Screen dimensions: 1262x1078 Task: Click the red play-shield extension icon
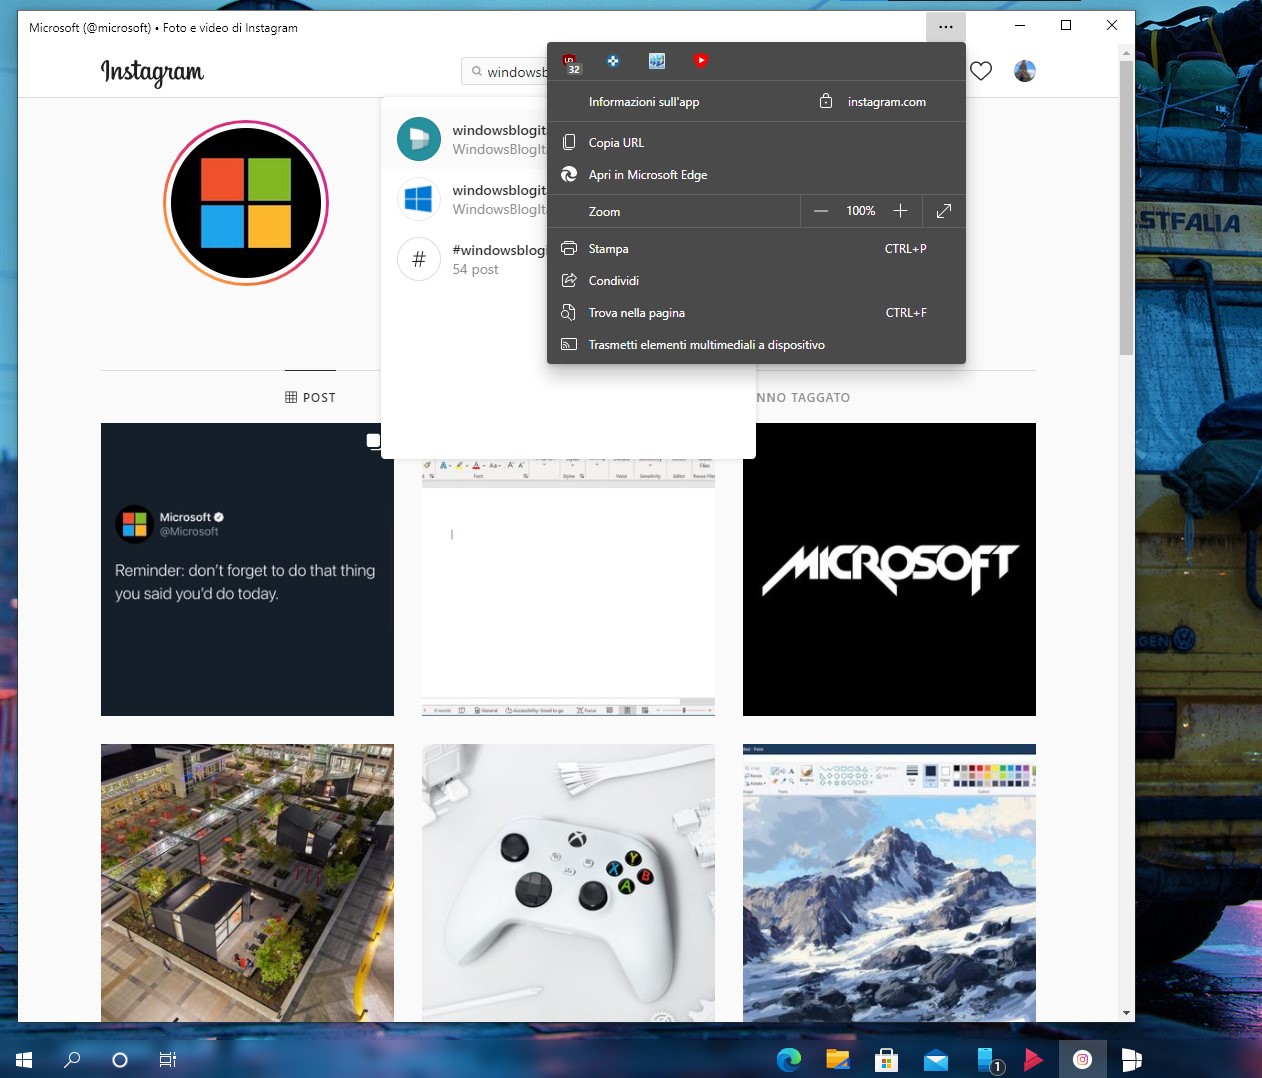701,61
